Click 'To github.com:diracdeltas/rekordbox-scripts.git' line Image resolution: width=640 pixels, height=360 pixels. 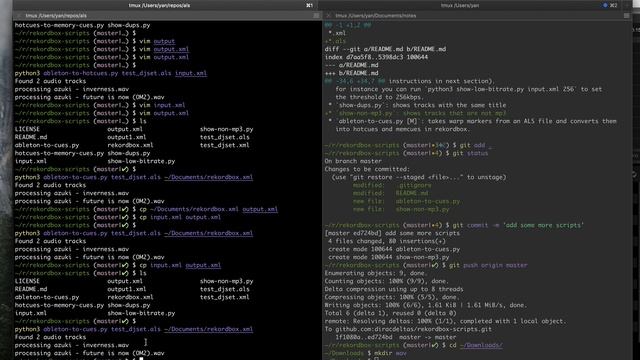(x=408, y=329)
